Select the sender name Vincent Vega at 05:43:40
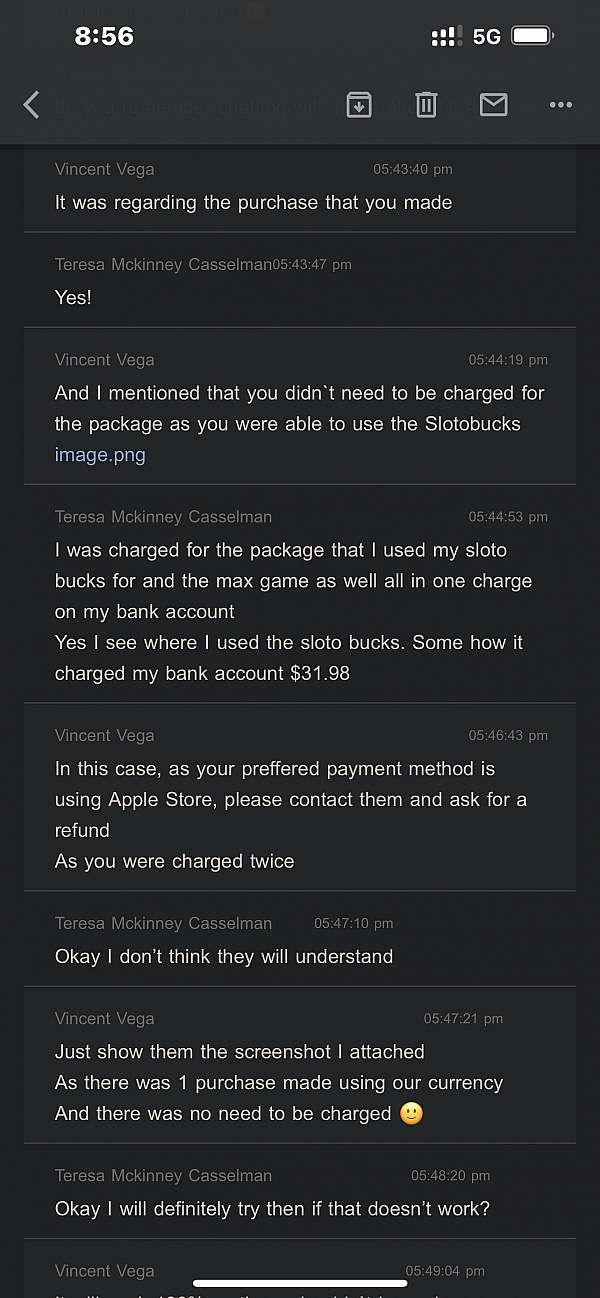Image resolution: width=600 pixels, height=1298 pixels. (x=105, y=170)
